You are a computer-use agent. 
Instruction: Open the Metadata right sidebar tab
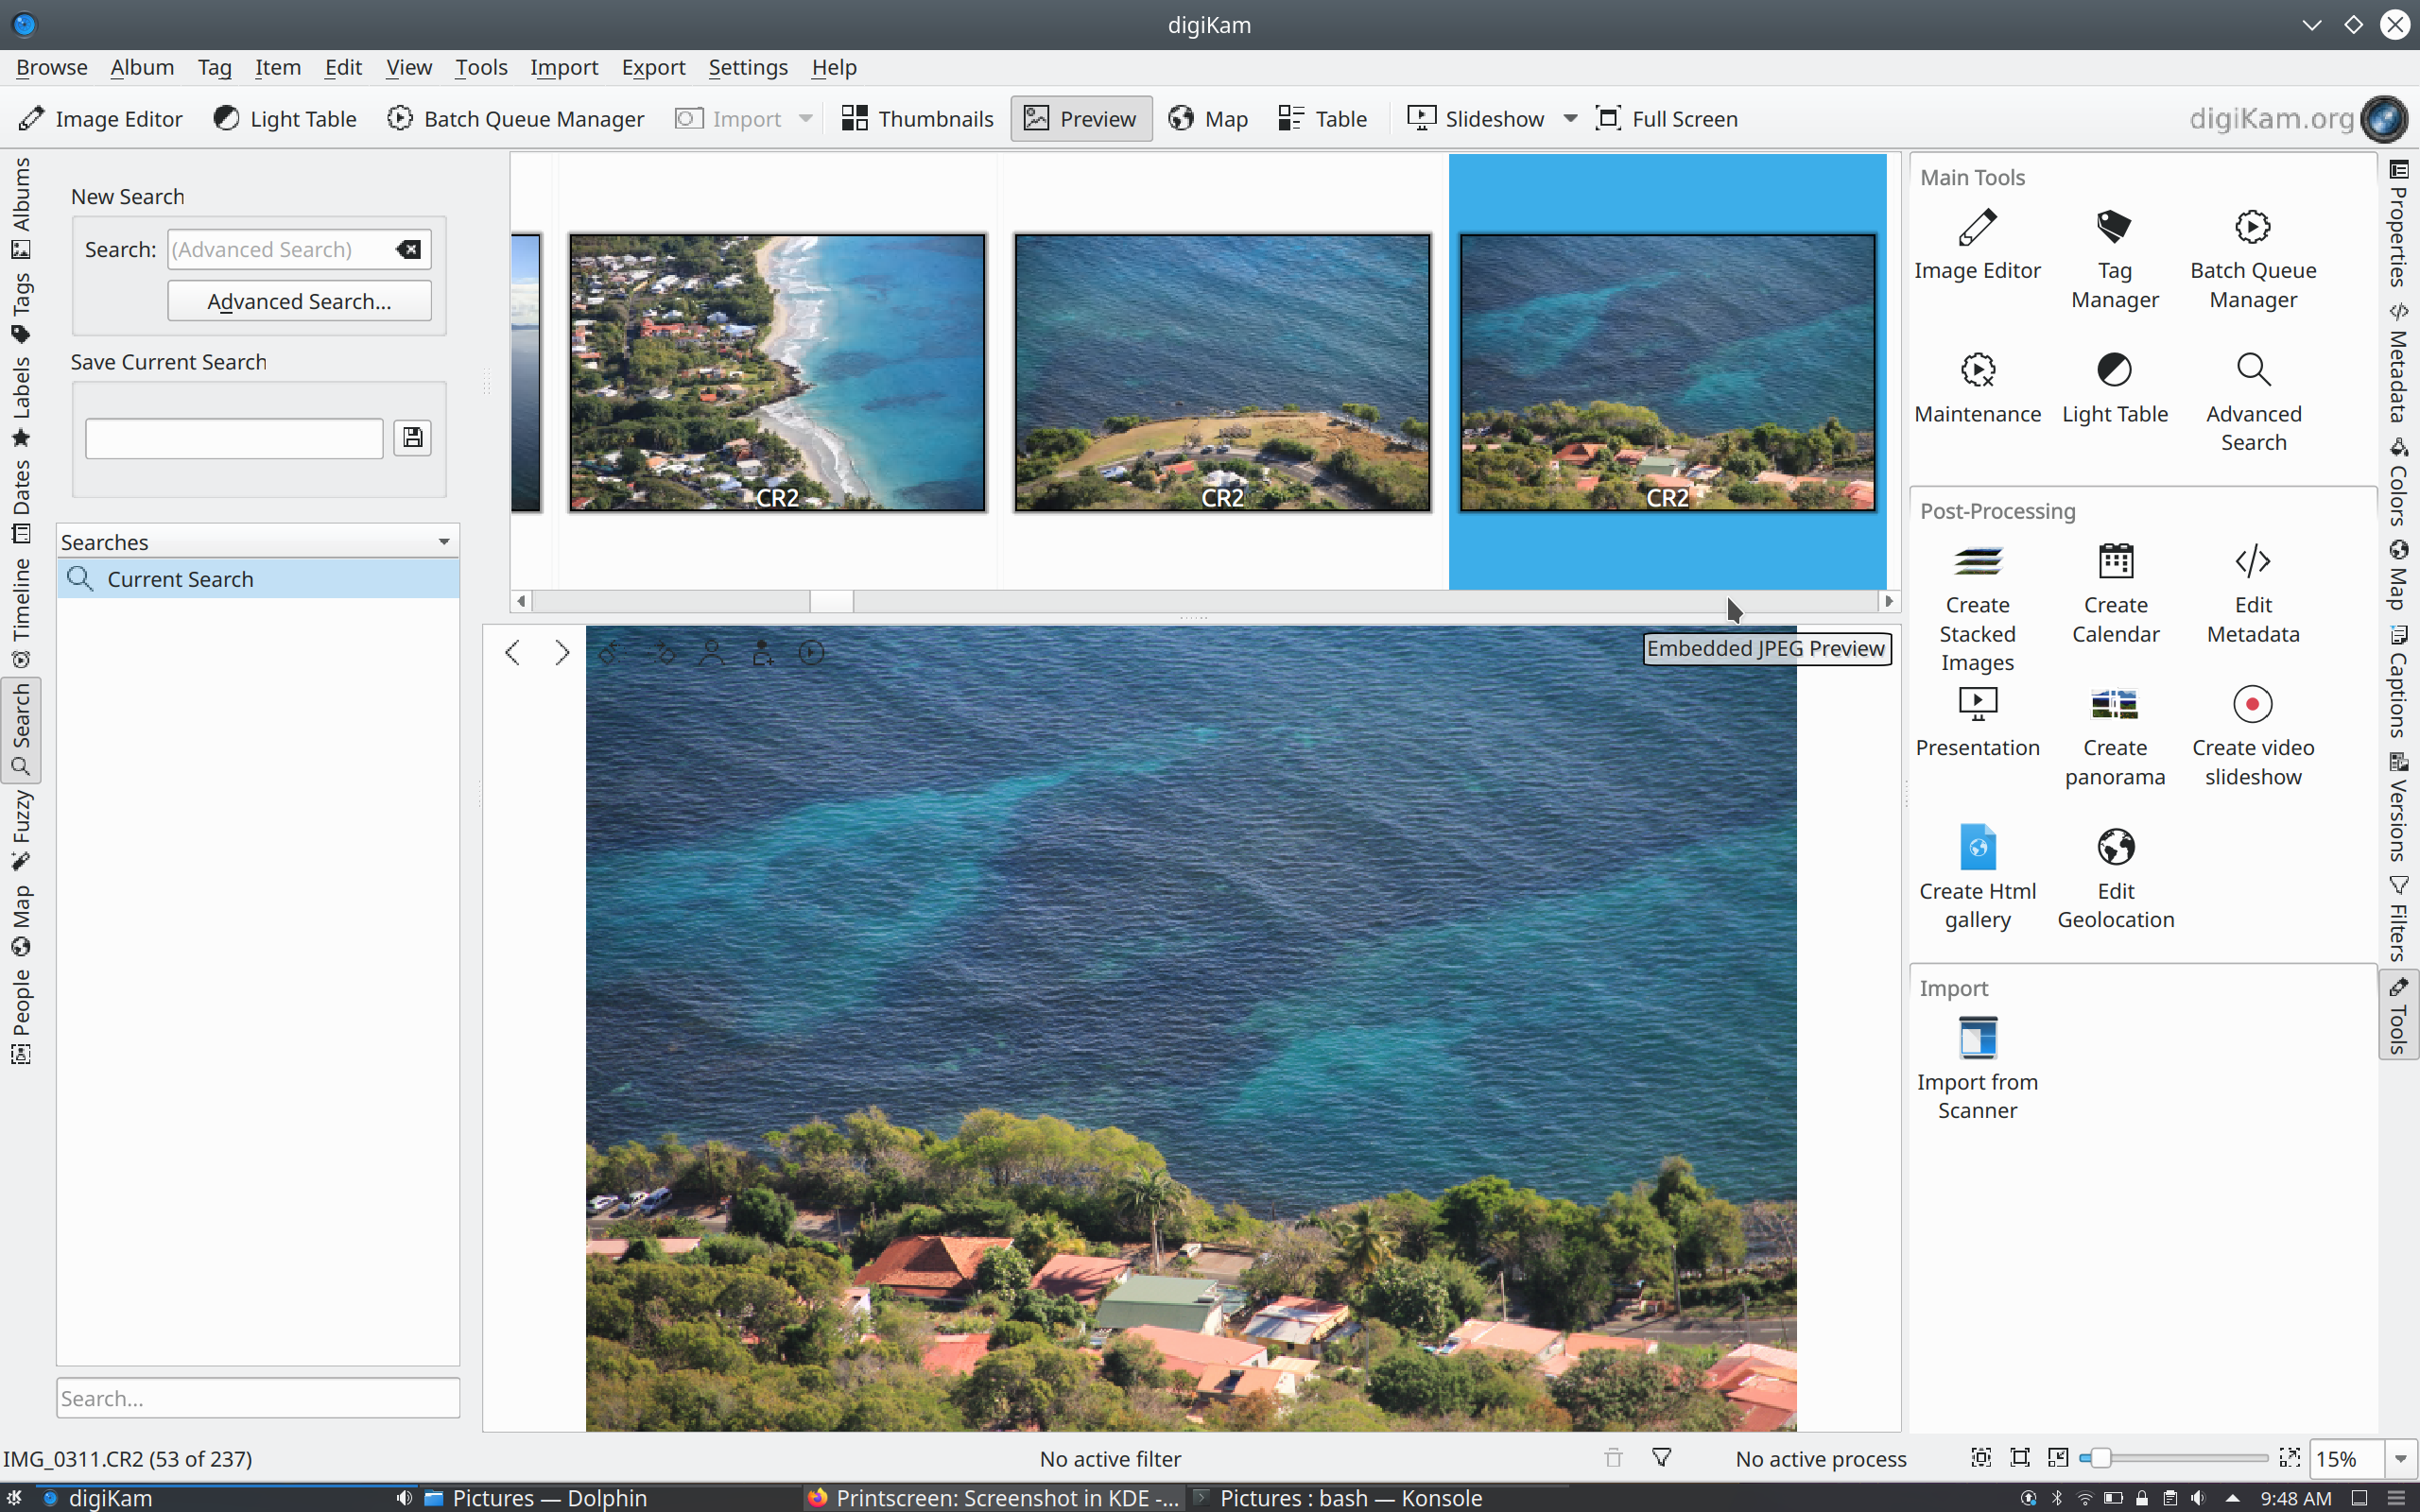click(2399, 361)
